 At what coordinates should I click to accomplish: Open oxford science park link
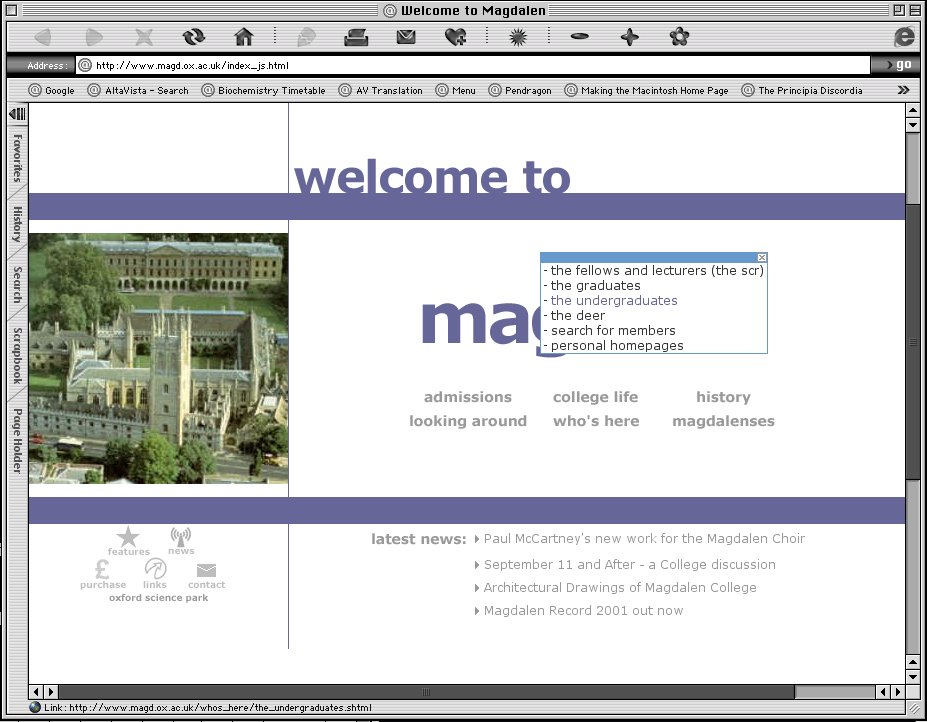coord(158,598)
